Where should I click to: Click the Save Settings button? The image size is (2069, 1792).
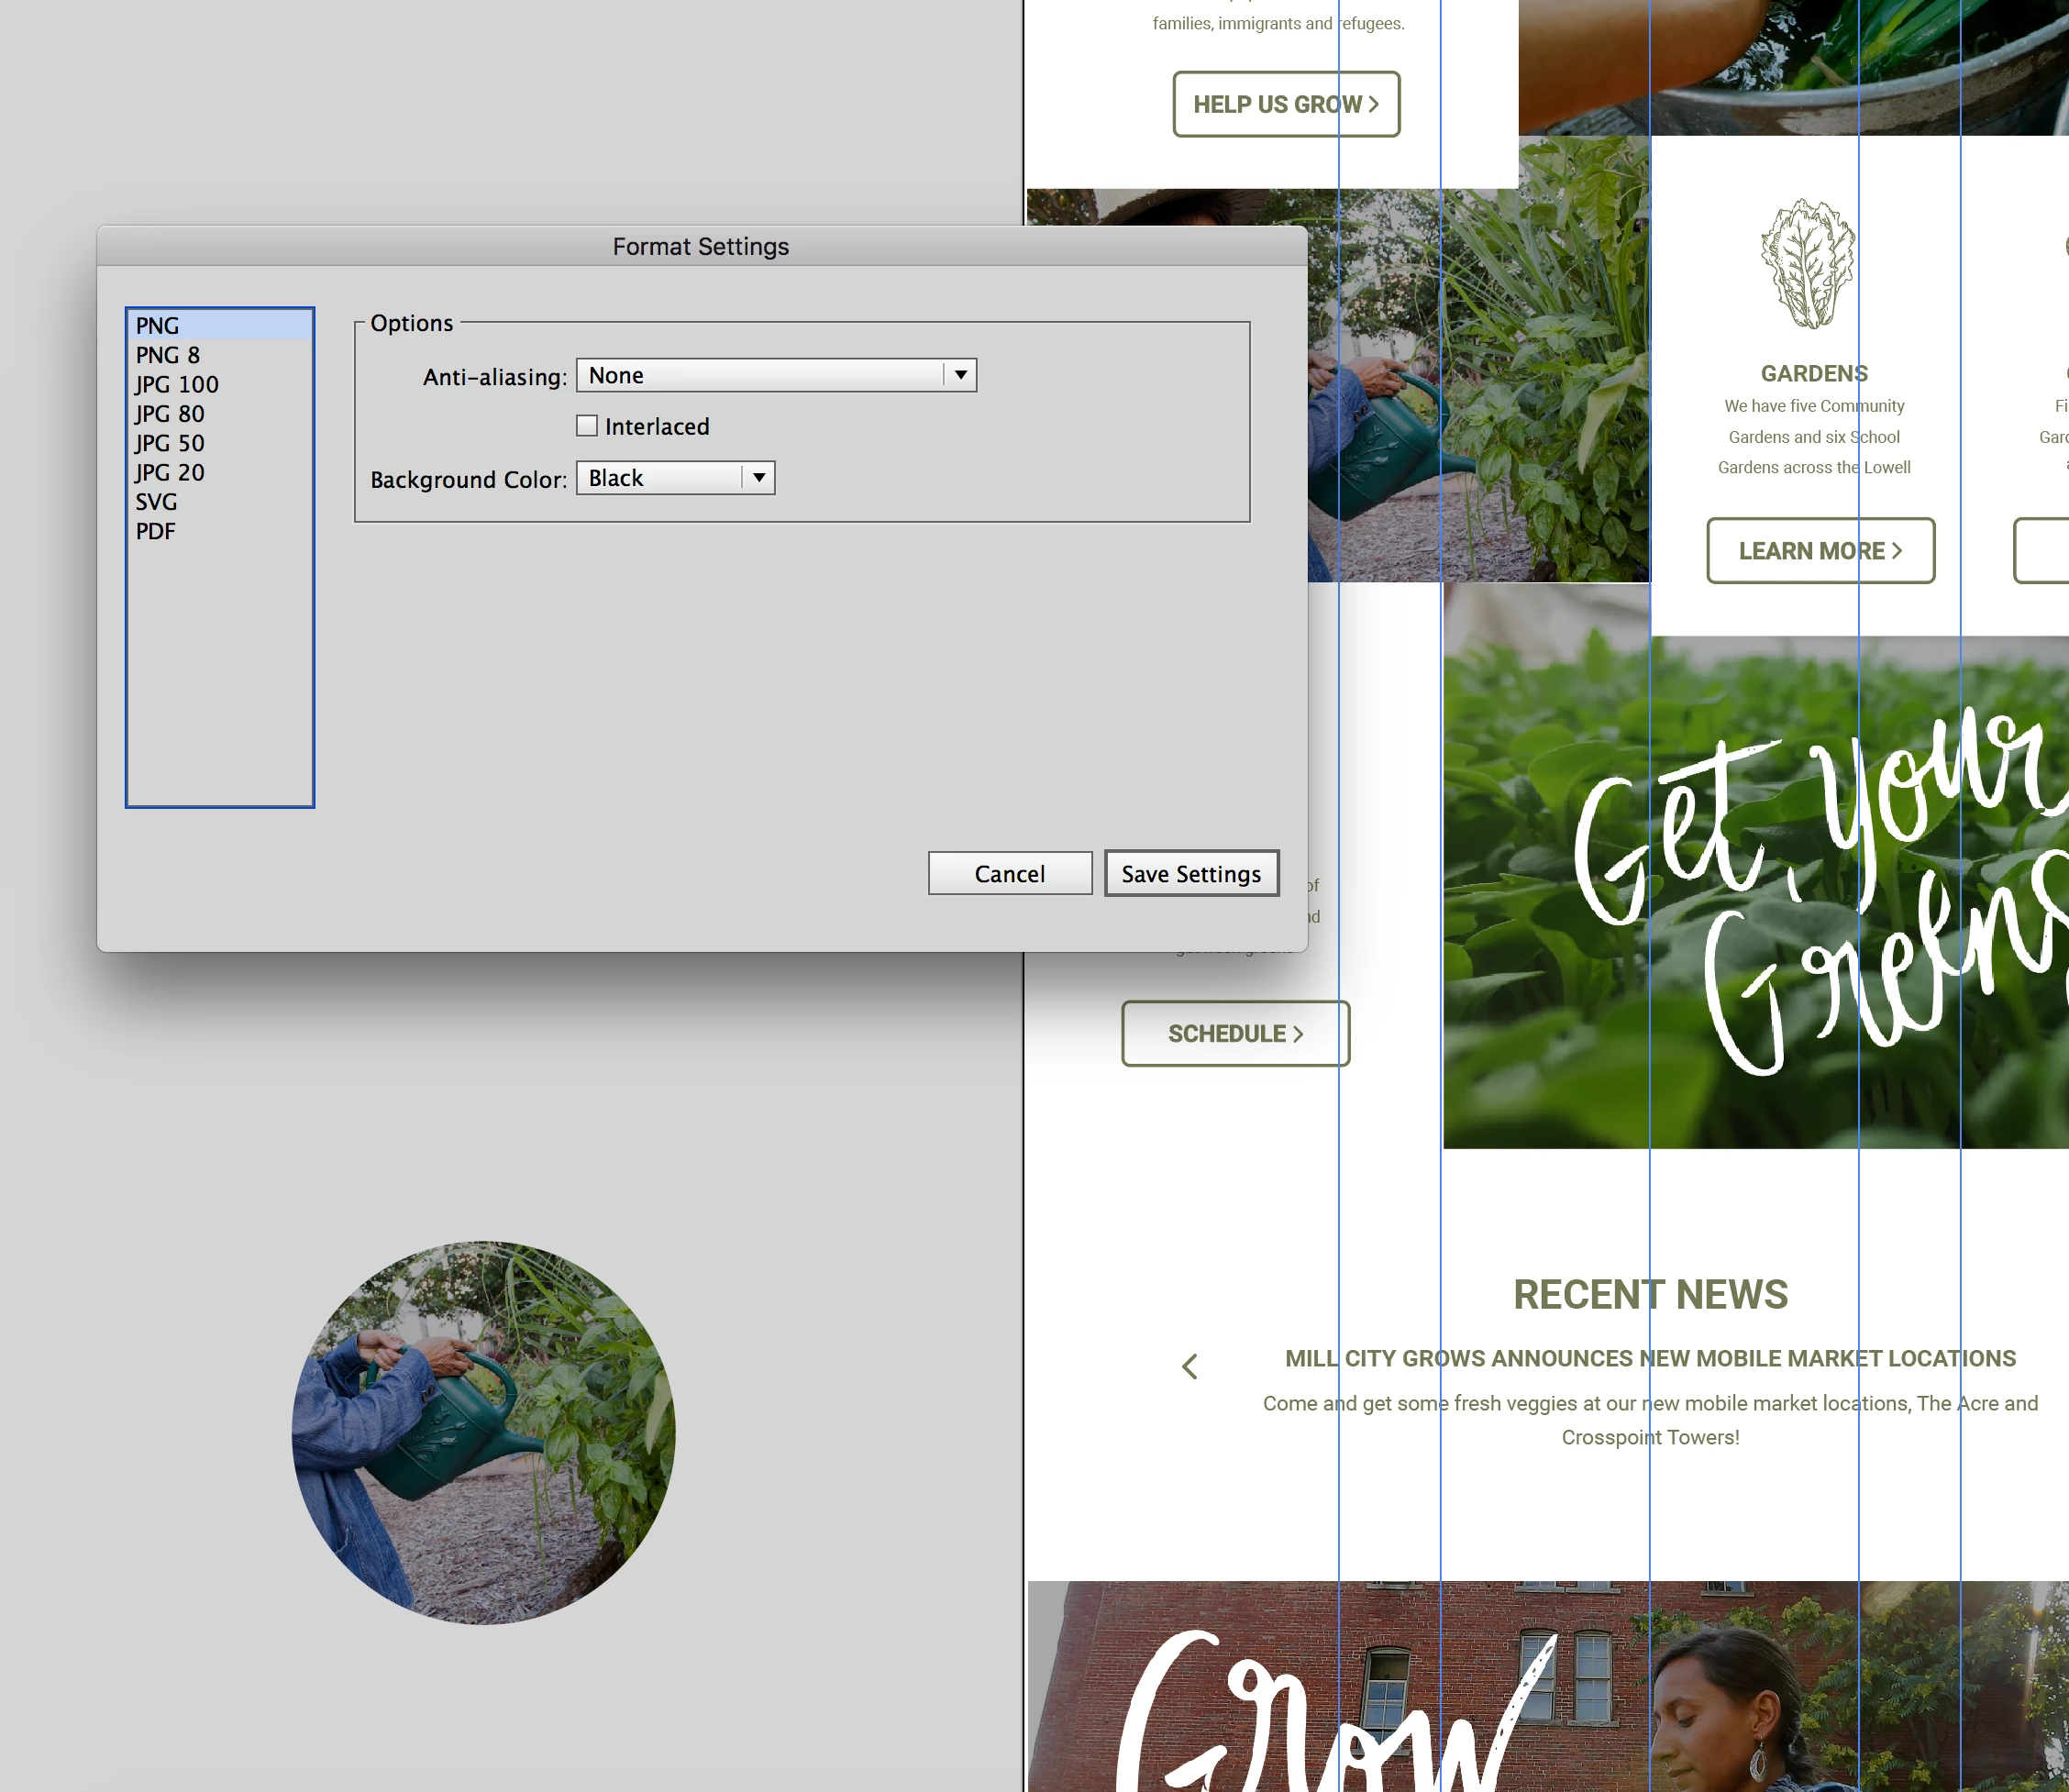(x=1190, y=873)
